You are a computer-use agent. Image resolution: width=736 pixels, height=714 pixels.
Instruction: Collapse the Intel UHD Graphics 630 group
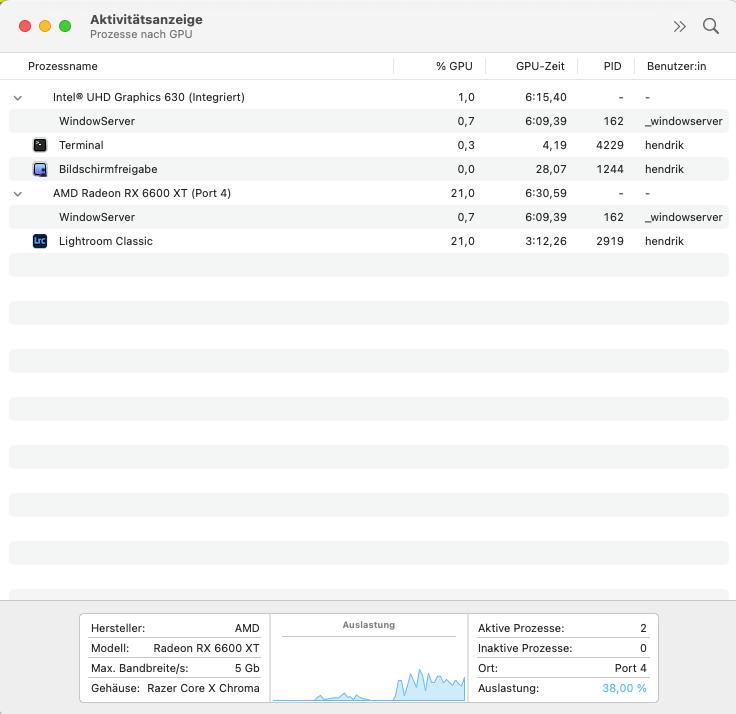click(18, 98)
